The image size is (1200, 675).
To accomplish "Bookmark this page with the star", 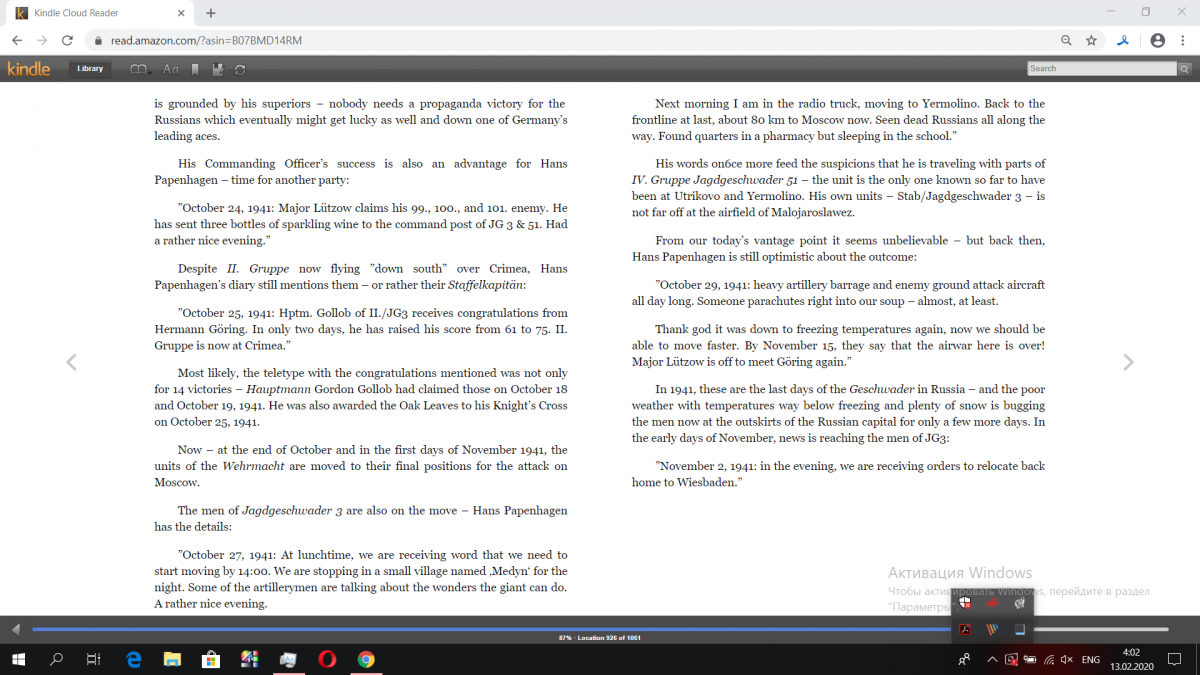I will pyautogui.click(x=1091, y=41).
